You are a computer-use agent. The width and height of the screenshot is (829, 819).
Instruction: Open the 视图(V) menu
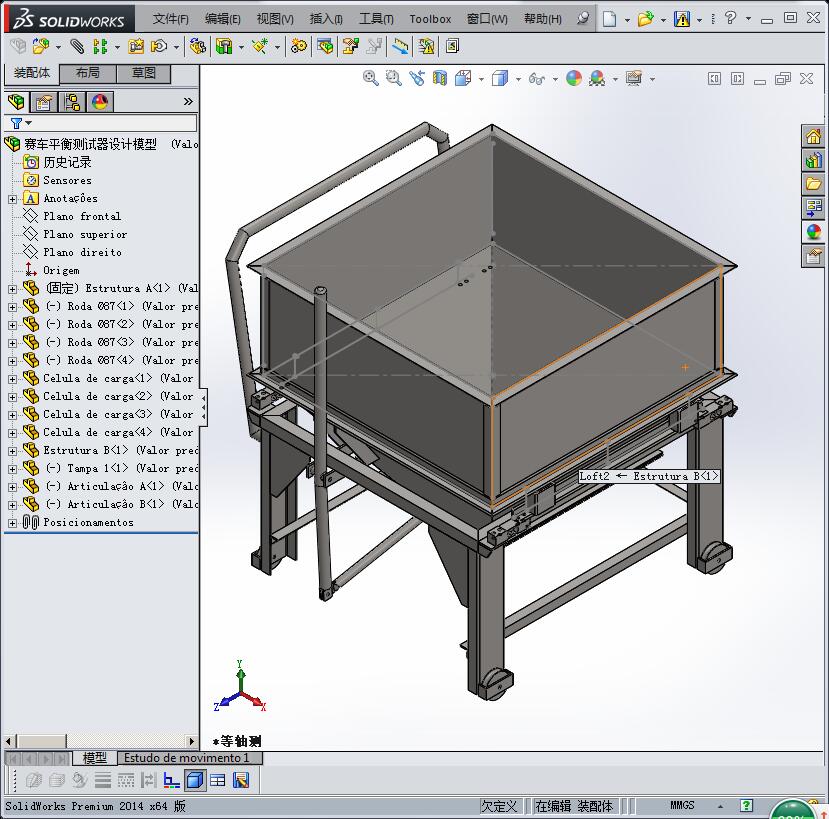pos(275,19)
